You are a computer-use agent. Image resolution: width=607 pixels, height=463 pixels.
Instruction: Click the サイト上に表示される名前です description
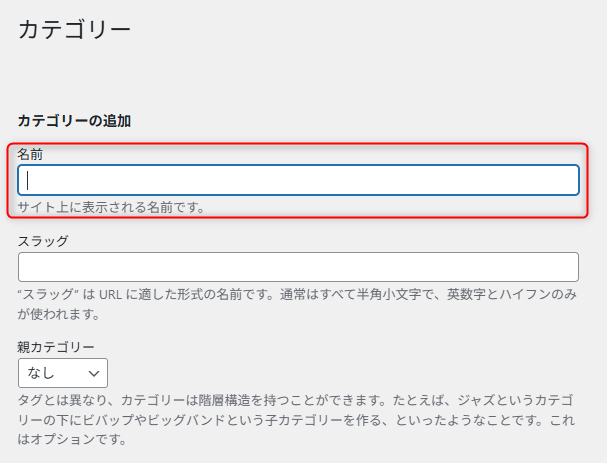pyautogui.click(x=111, y=207)
